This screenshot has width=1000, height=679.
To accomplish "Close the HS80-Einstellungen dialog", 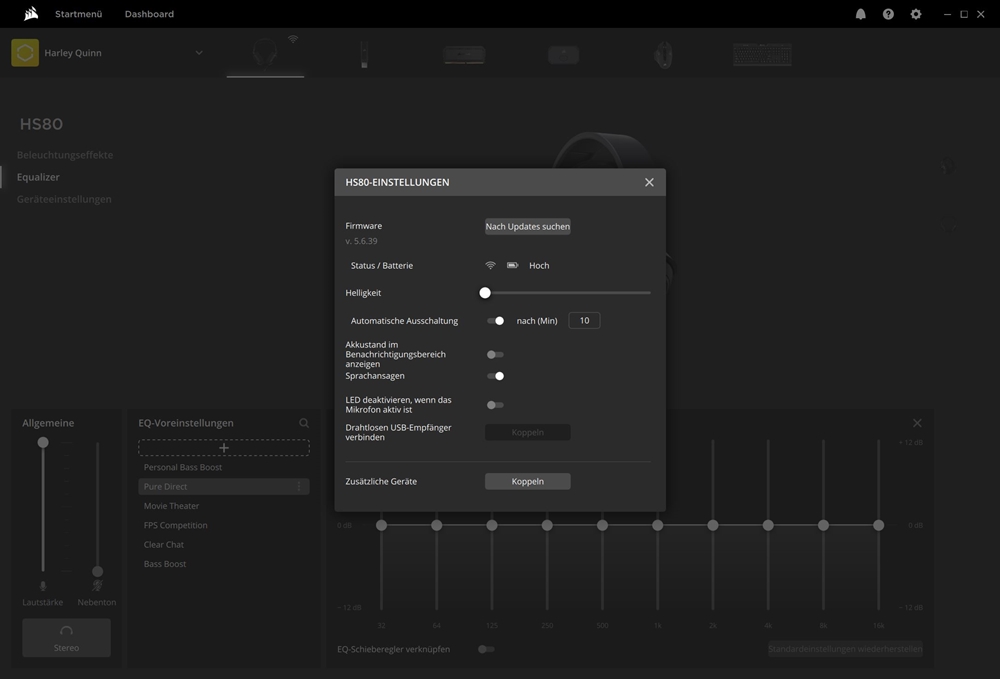I will 649,182.
